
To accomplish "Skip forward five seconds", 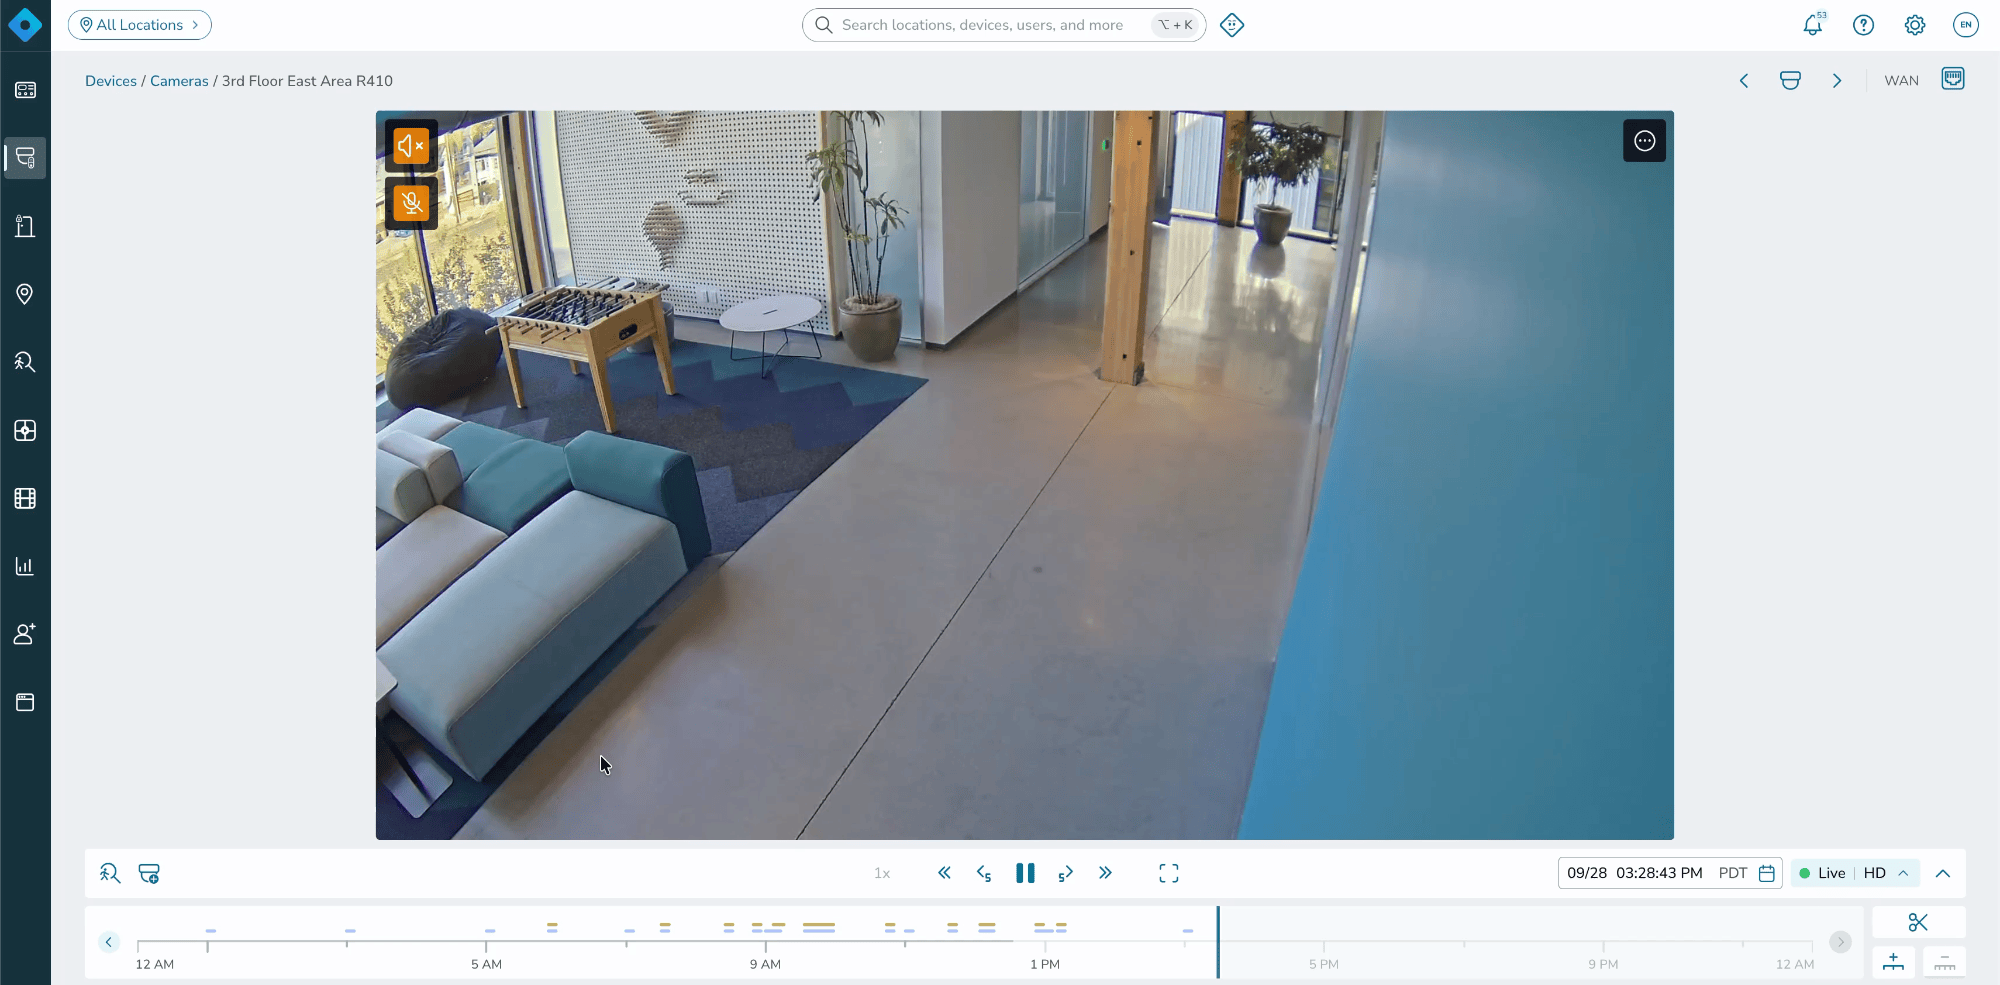I will coord(1065,873).
